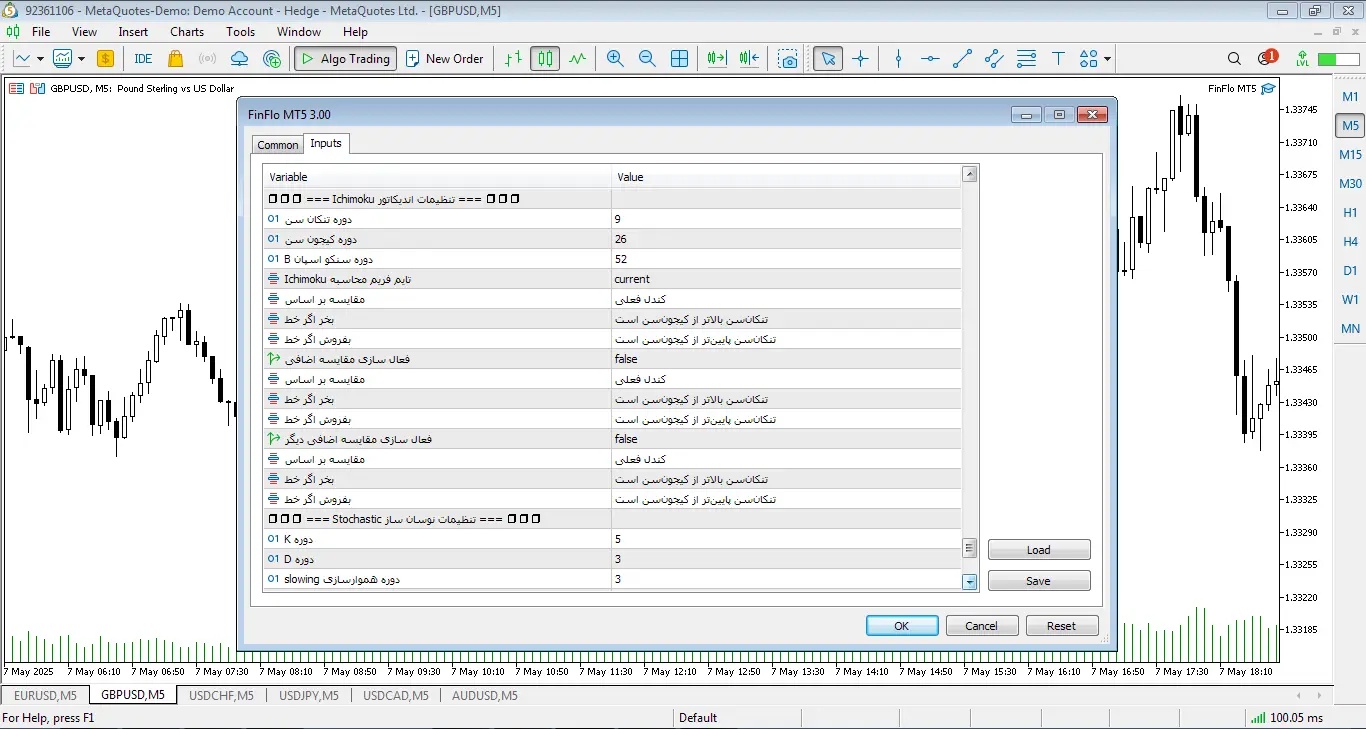The width and height of the screenshot is (1366, 729).
Task: Click the Zoom Out magnifier
Action: (x=647, y=59)
